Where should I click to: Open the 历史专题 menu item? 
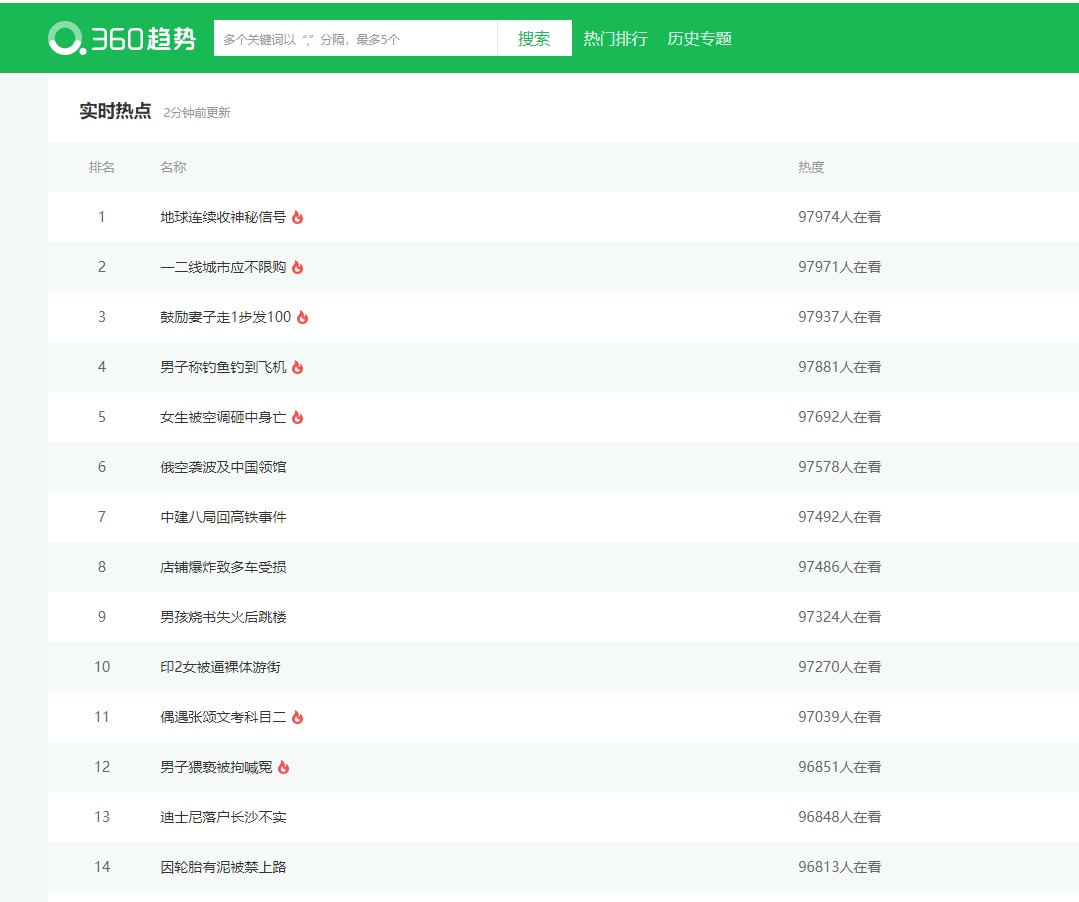pyautogui.click(x=699, y=39)
